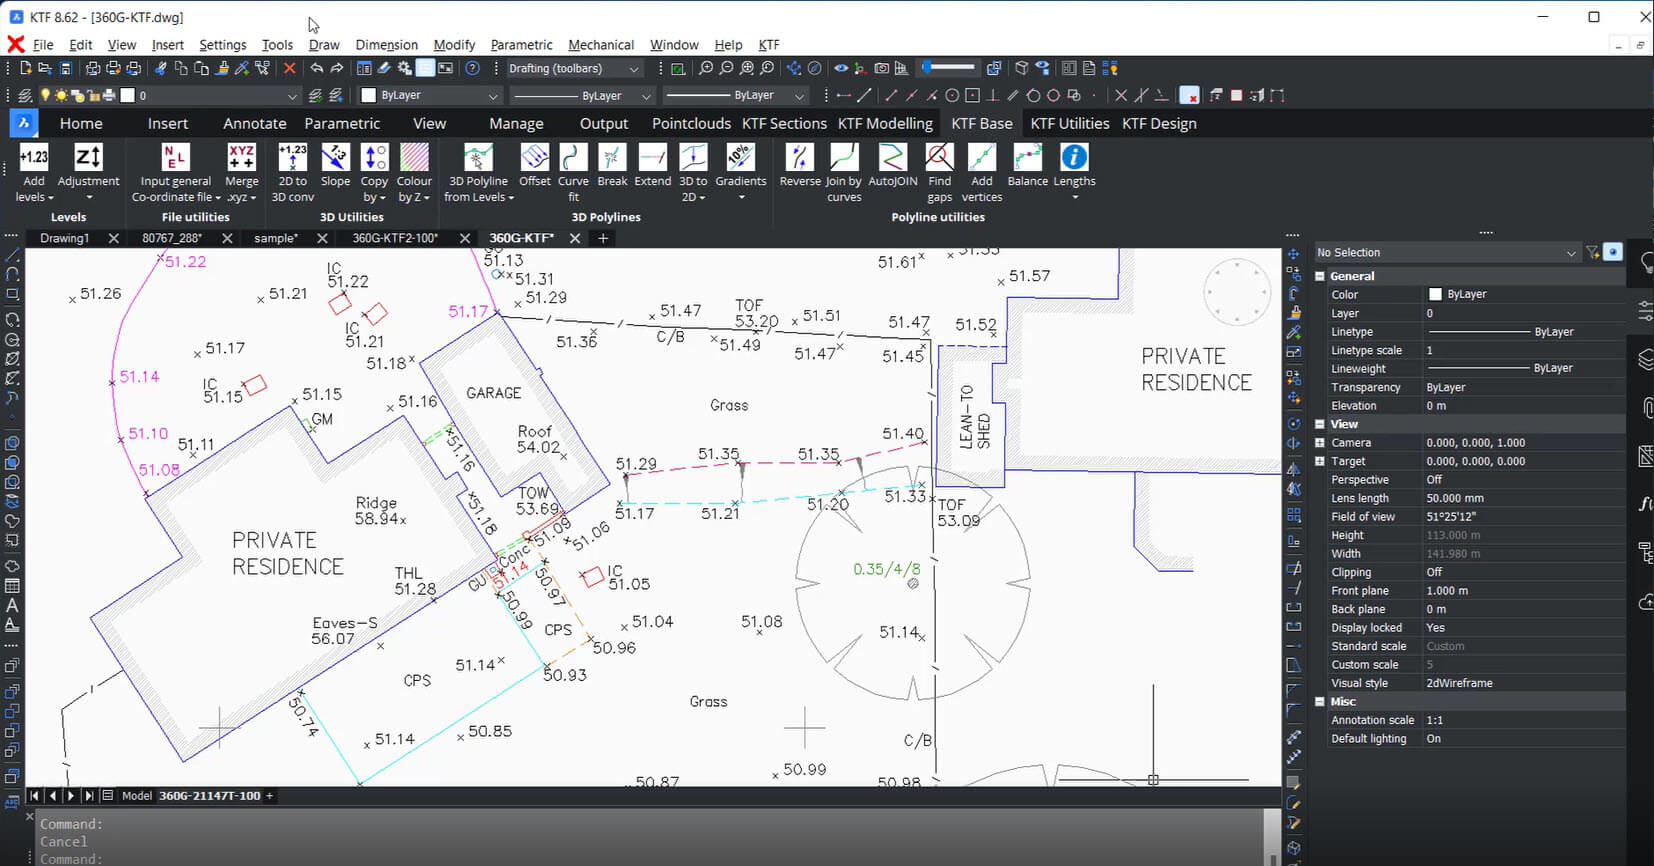Toggle the layer light bulb on/off icon

45,96
